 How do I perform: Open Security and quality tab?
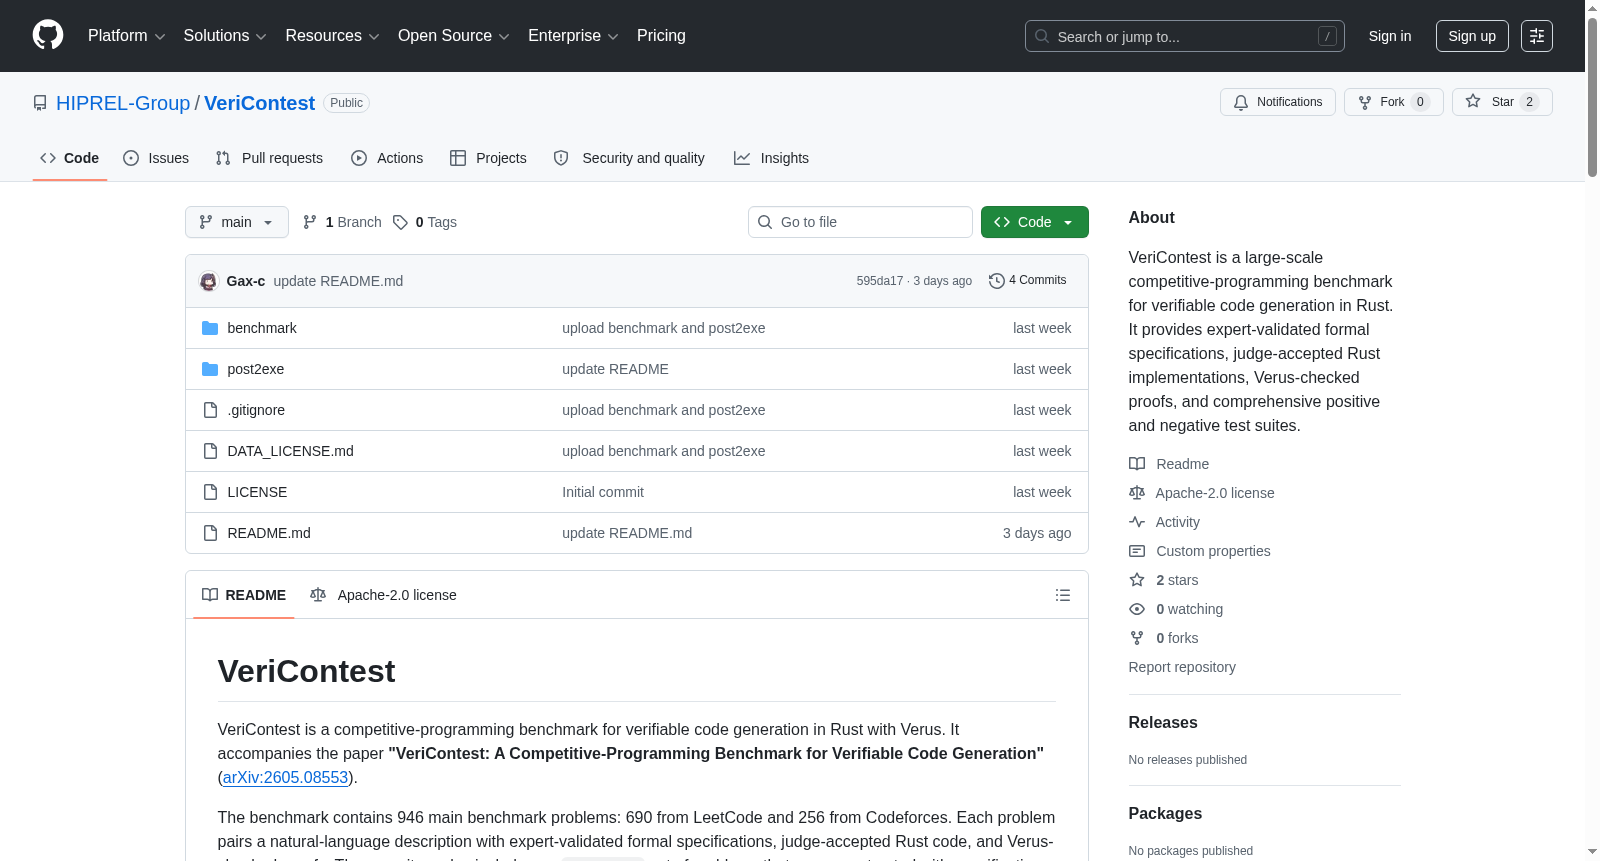pyautogui.click(x=629, y=158)
